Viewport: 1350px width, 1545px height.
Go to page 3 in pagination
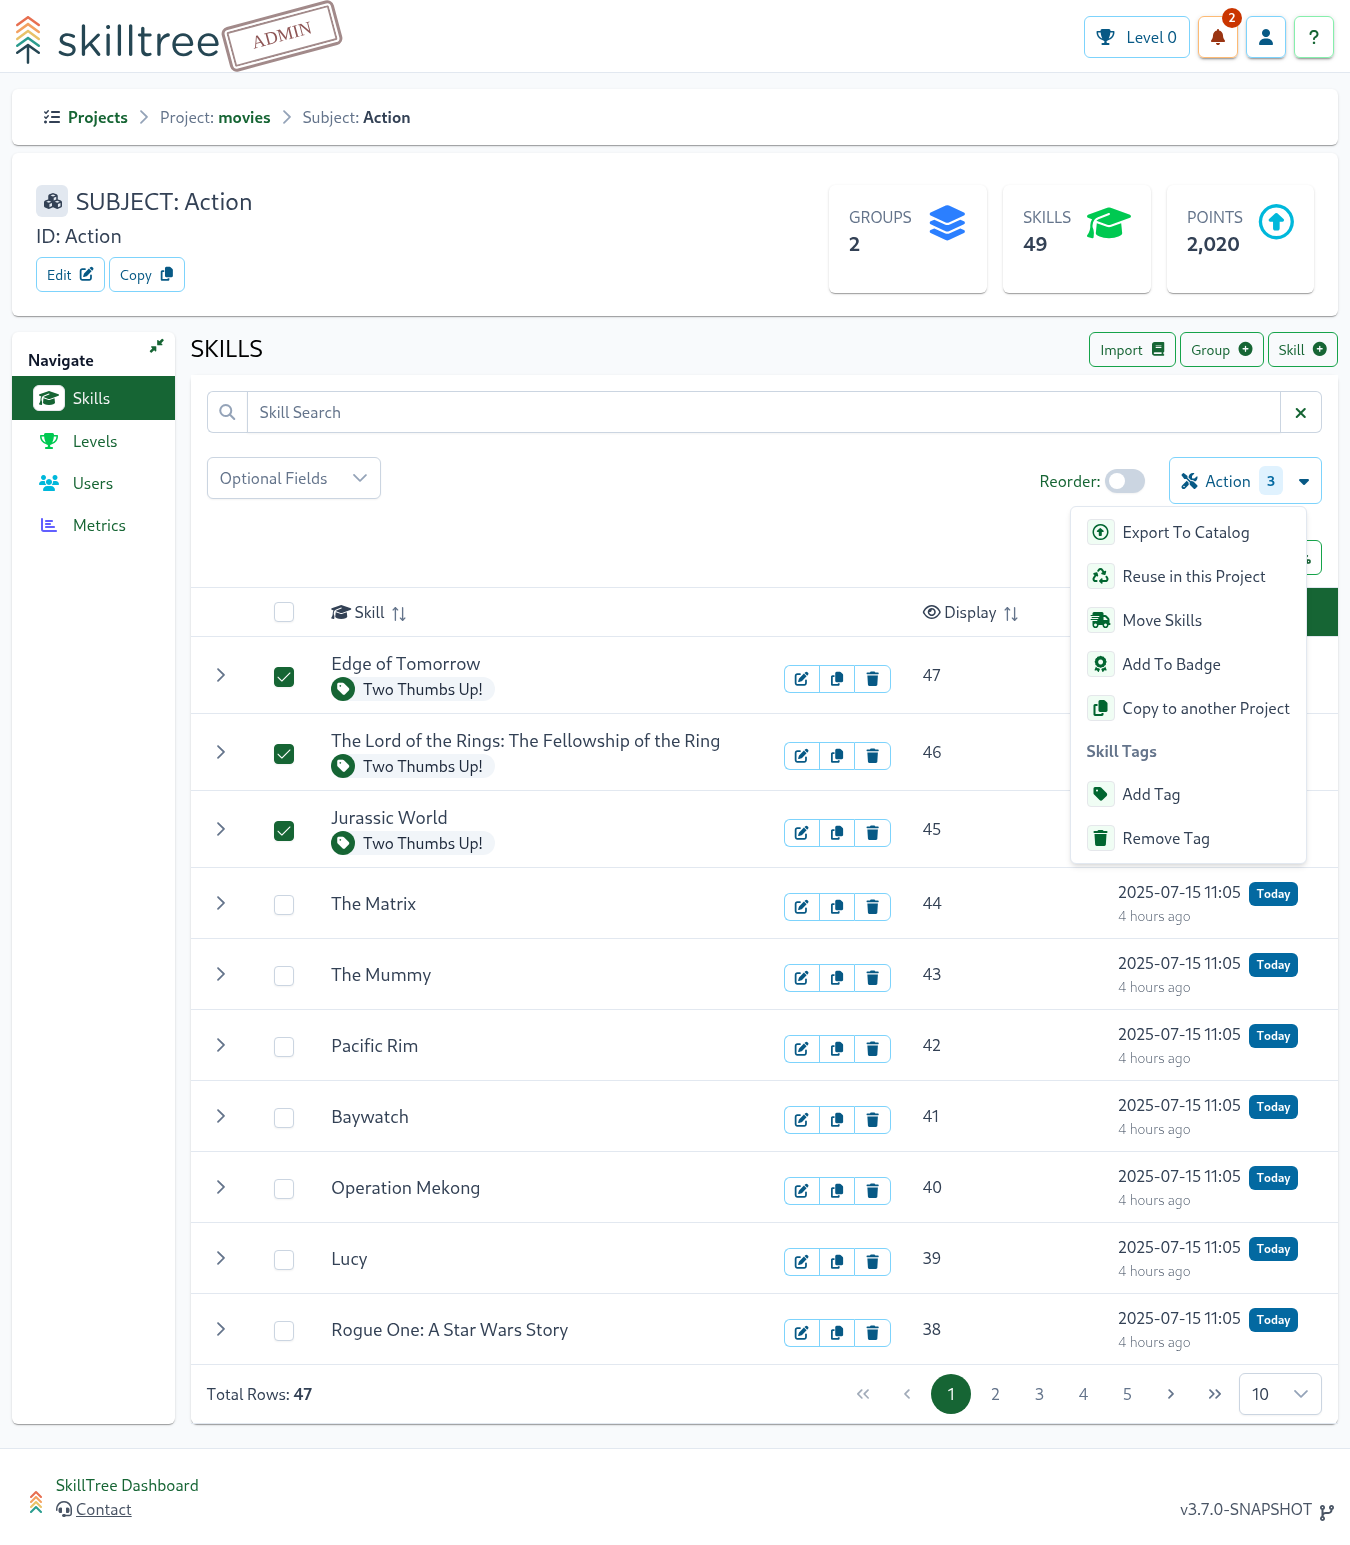coord(1039,1394)
